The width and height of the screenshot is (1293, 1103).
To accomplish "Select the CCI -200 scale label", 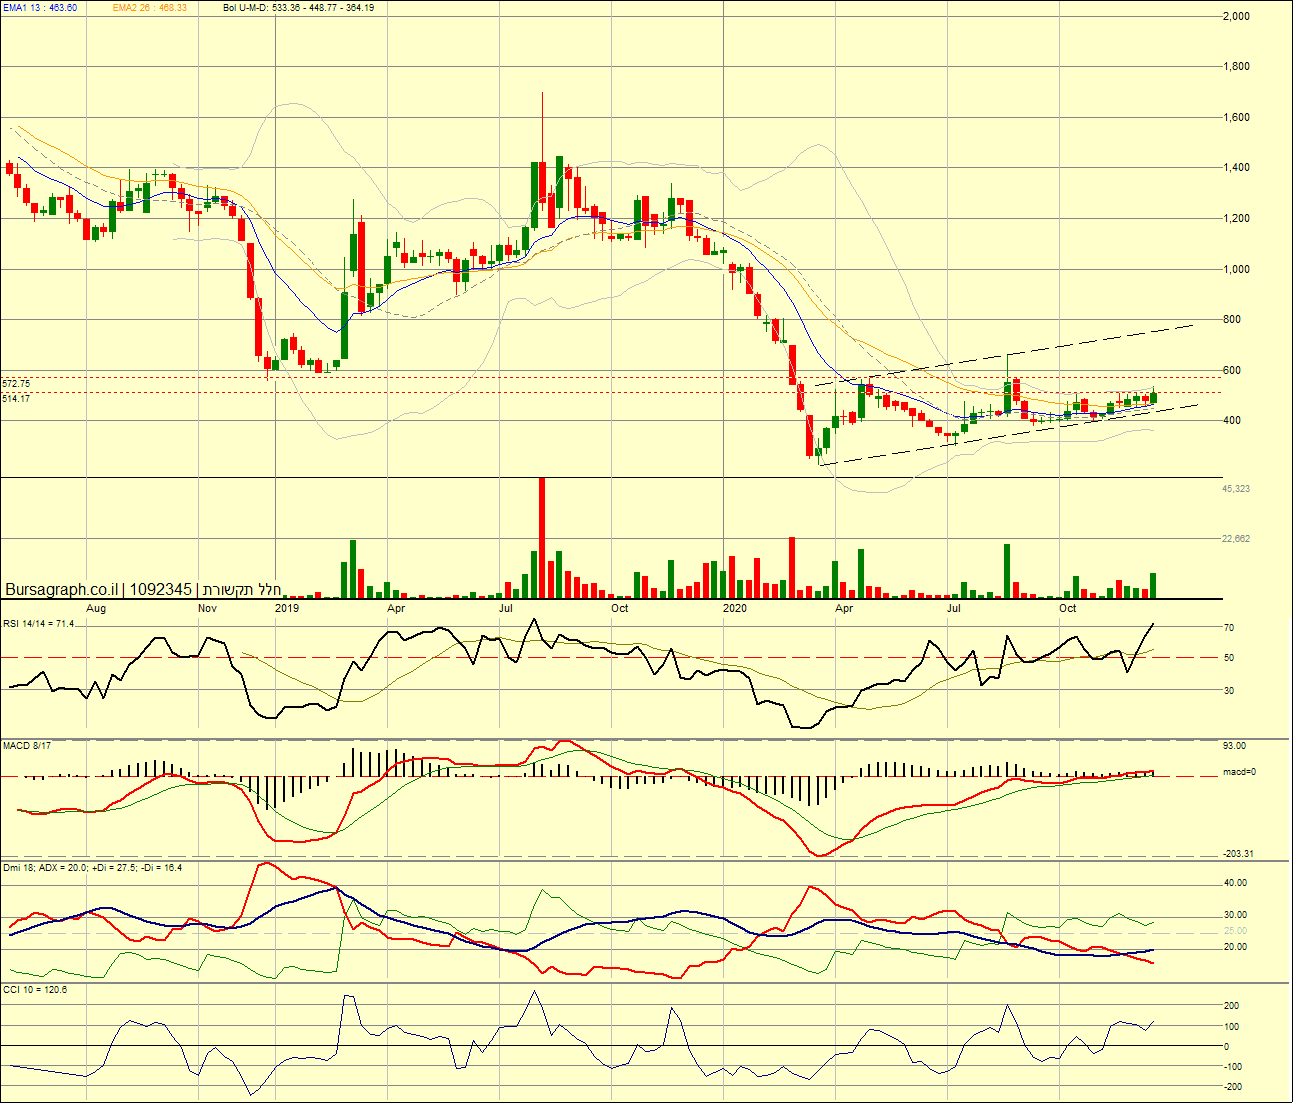I will pyautogui.click(x=1232, y=1087).
